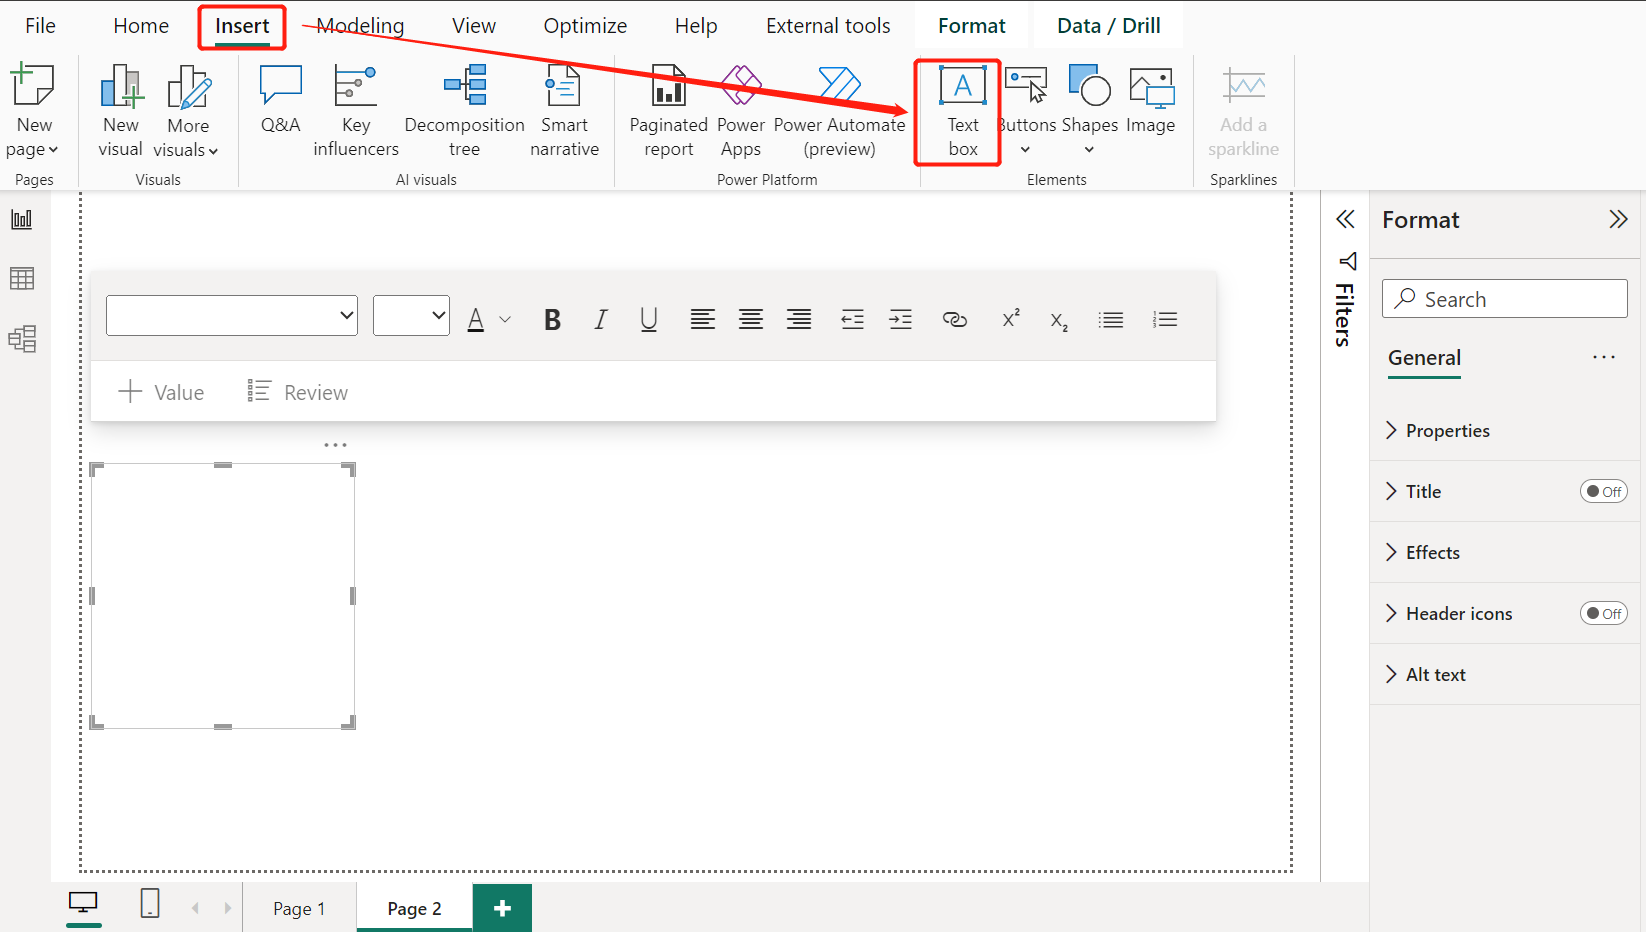Align text to the right

point(799,320)
